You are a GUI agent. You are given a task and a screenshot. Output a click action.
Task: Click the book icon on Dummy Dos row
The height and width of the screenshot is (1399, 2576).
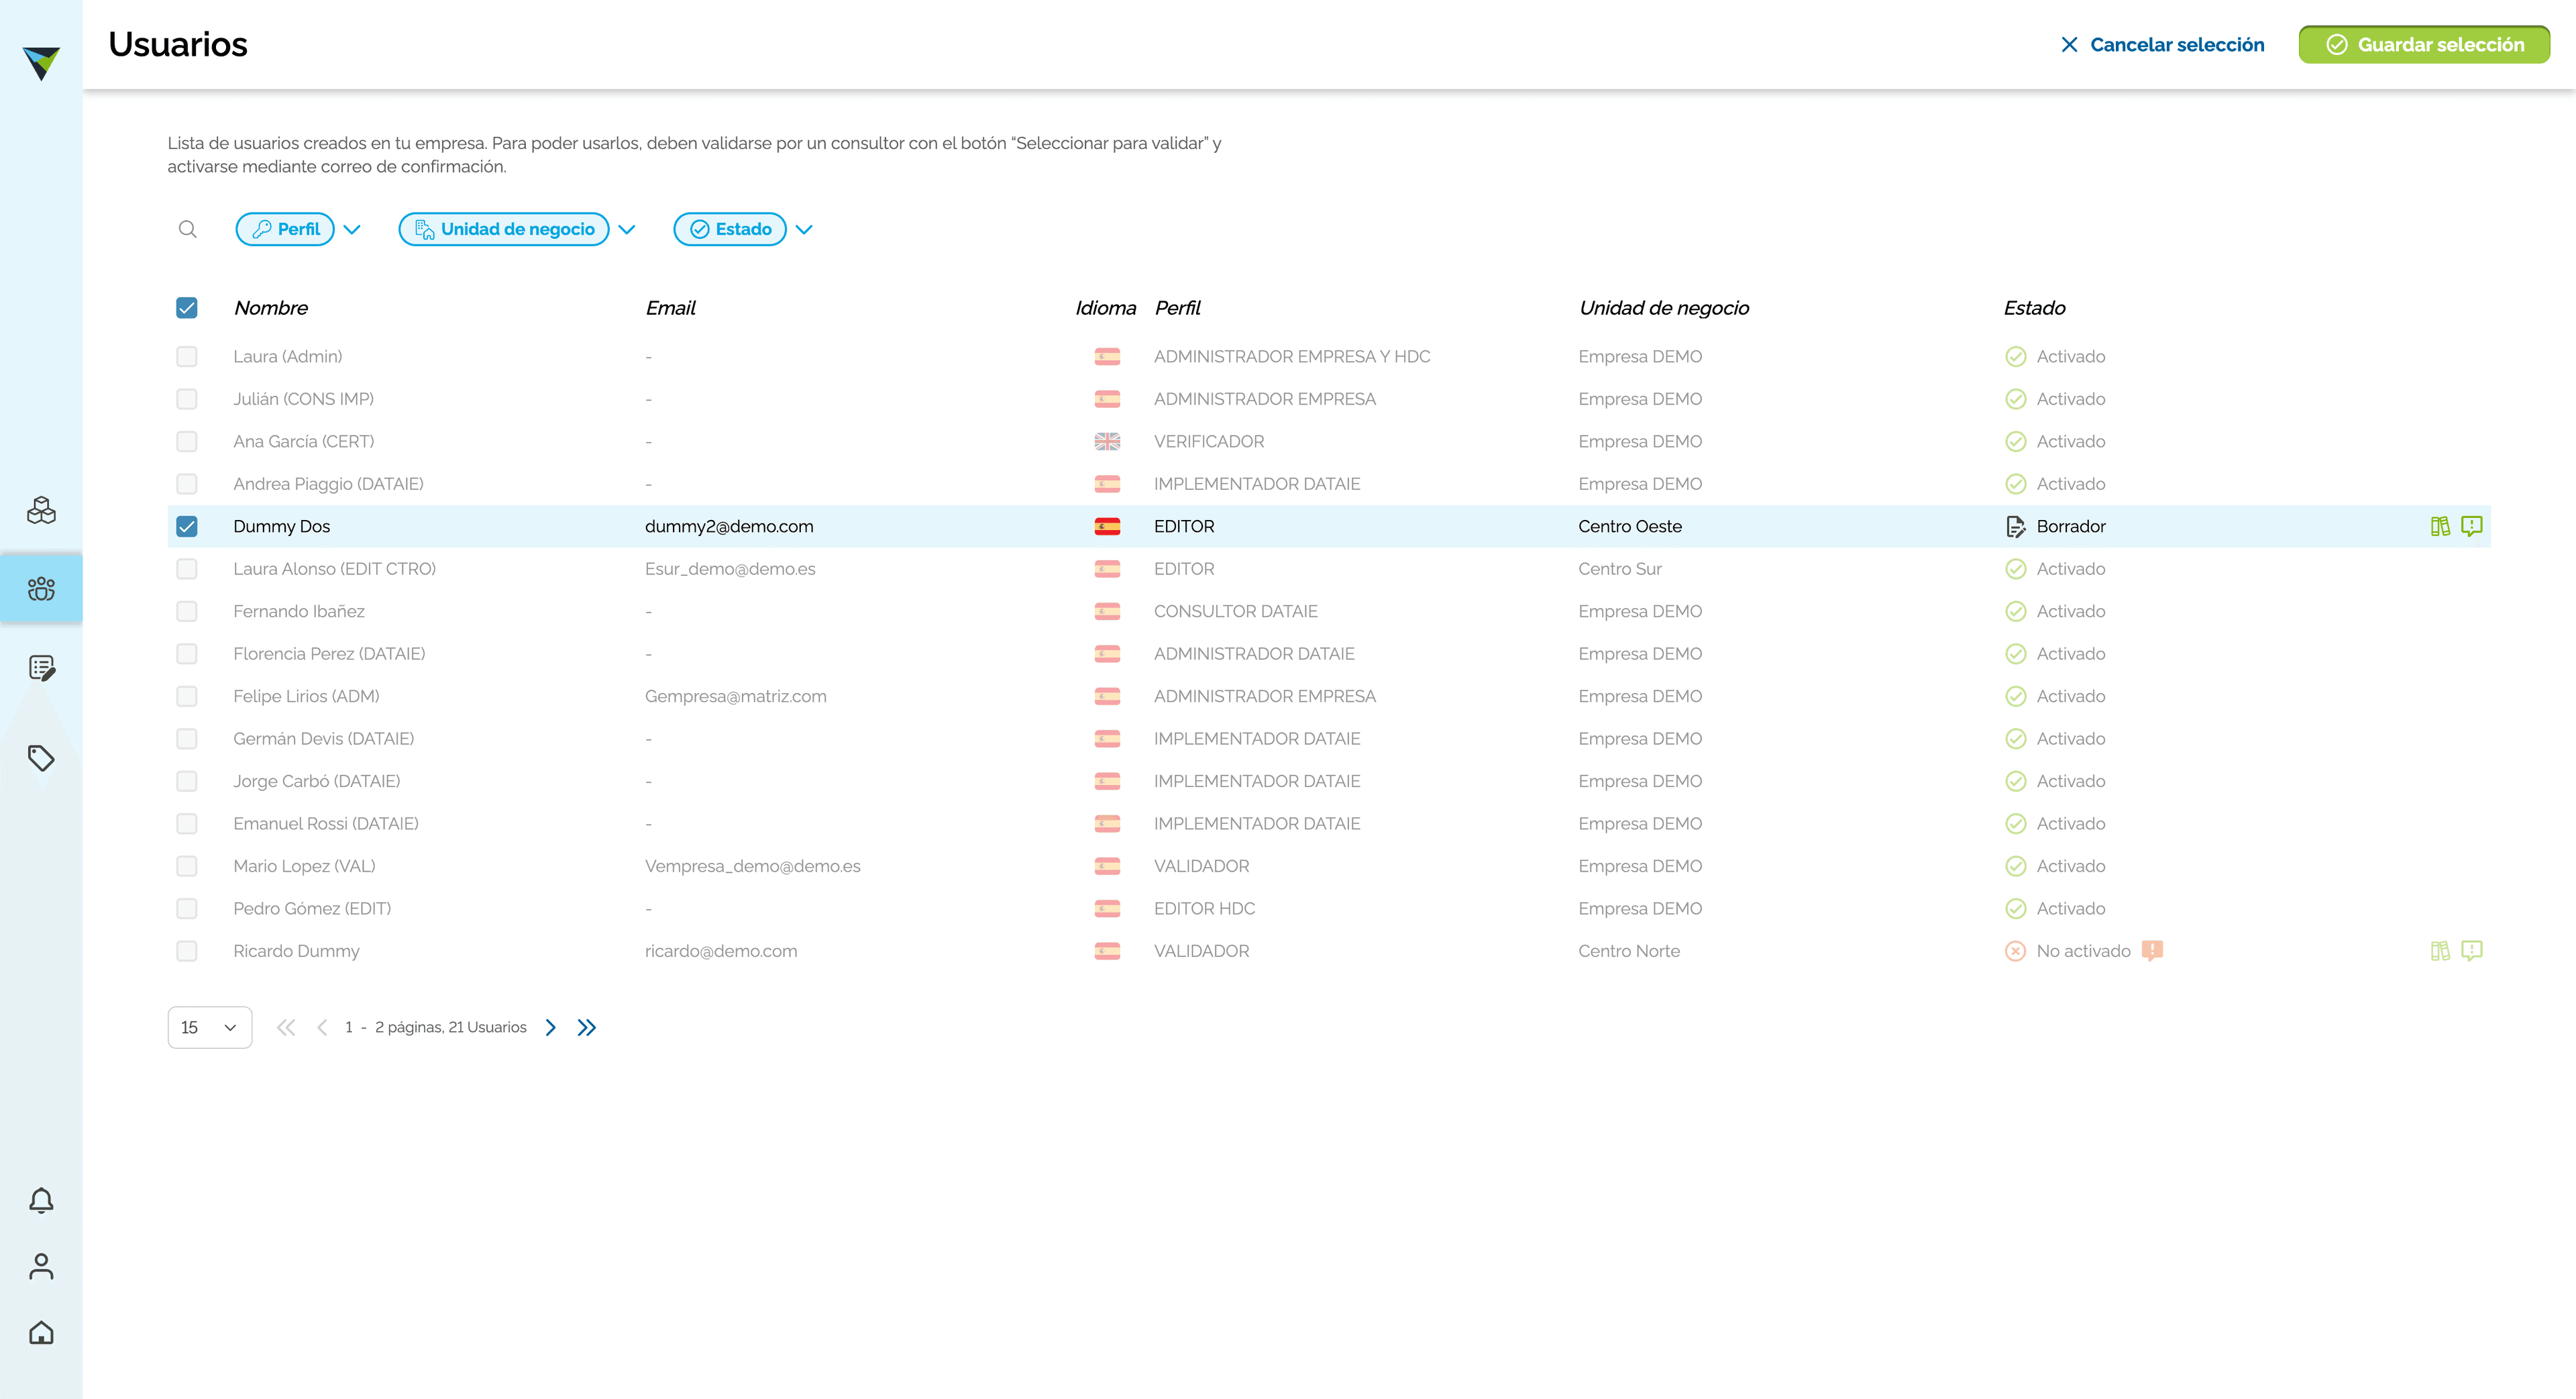pos(2440,526)
